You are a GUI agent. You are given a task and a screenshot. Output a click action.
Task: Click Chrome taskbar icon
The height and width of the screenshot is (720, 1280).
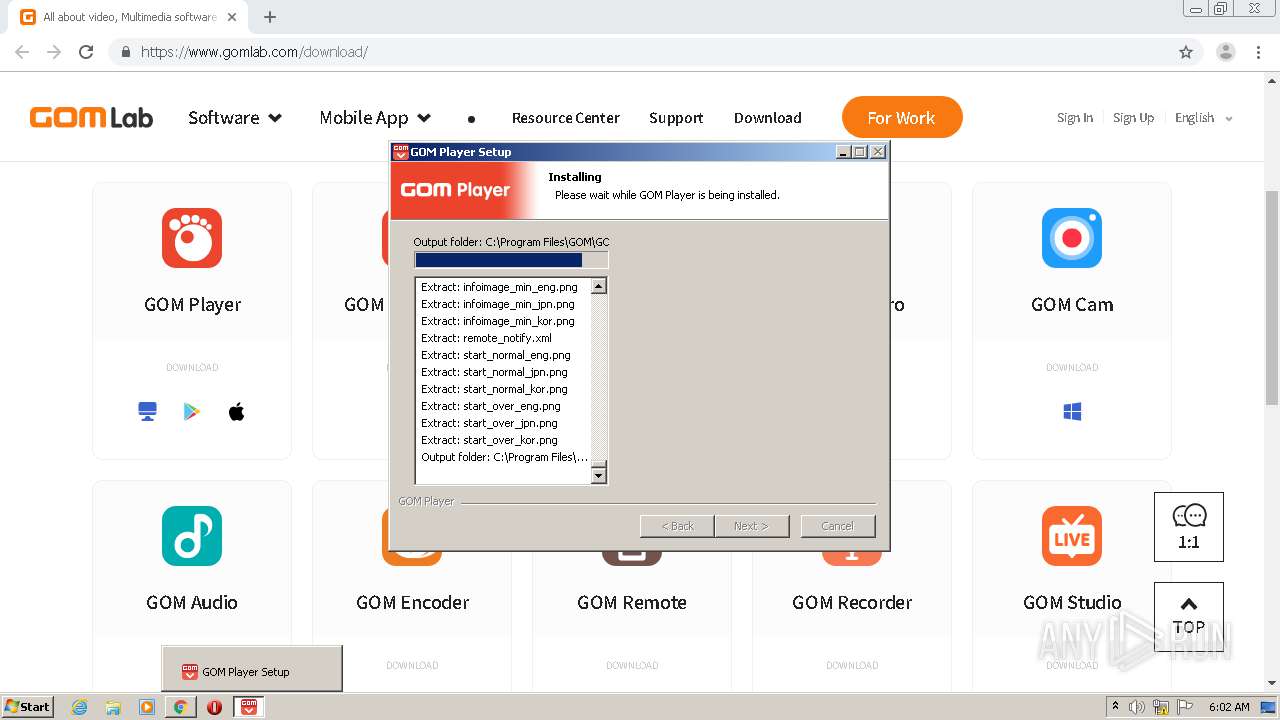coord(181,707)
